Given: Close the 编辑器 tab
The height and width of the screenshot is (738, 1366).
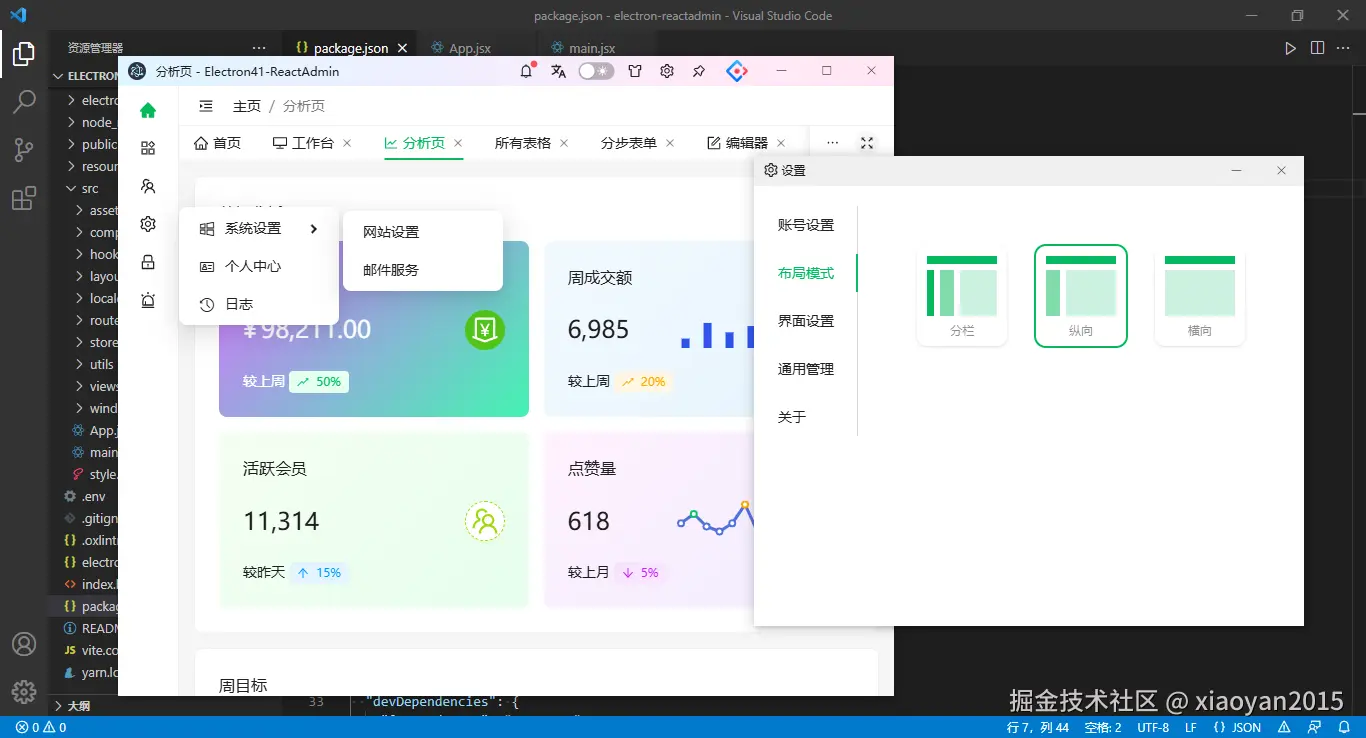Looking at the screenshot, I should (781, 143).
